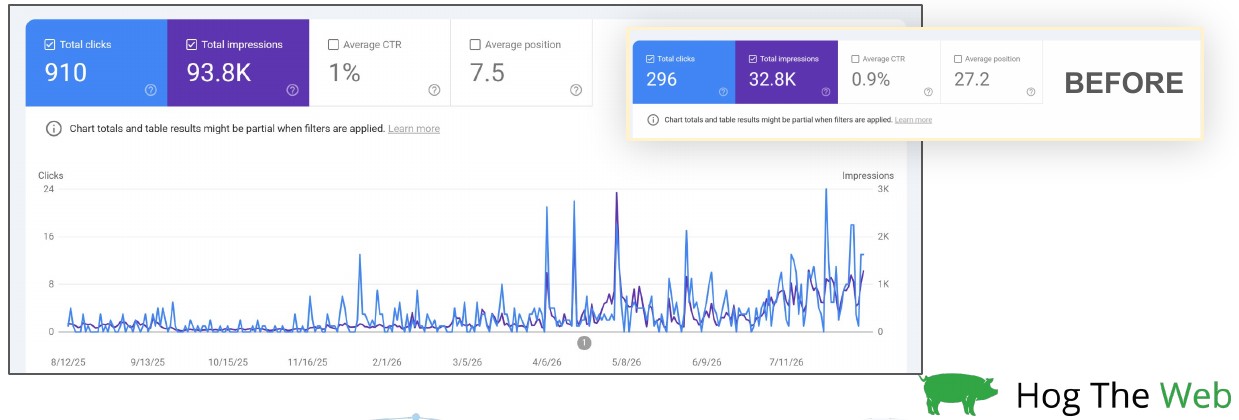1239x420 pixels.
Task: Click the 7/11/26 date axis label
Action: 787,363
